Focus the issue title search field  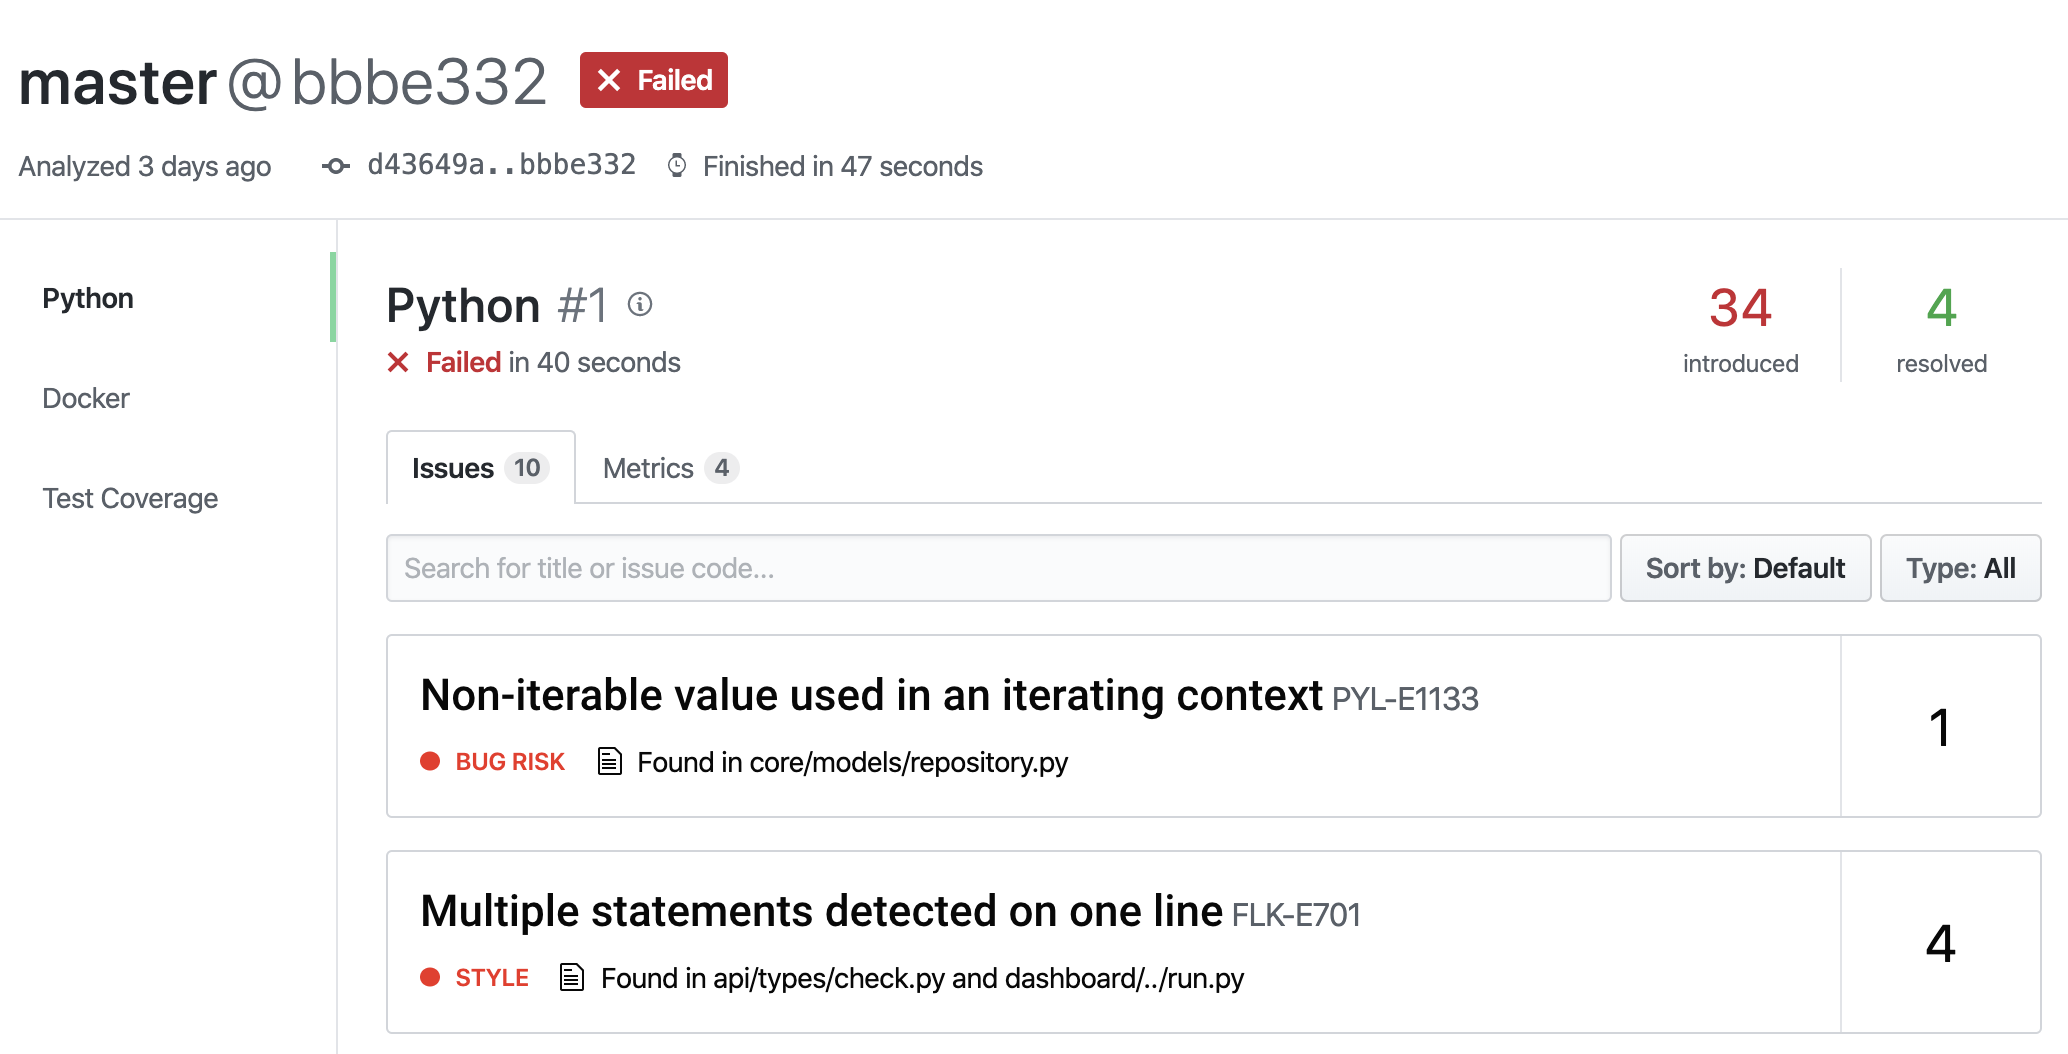click(998, 568)
